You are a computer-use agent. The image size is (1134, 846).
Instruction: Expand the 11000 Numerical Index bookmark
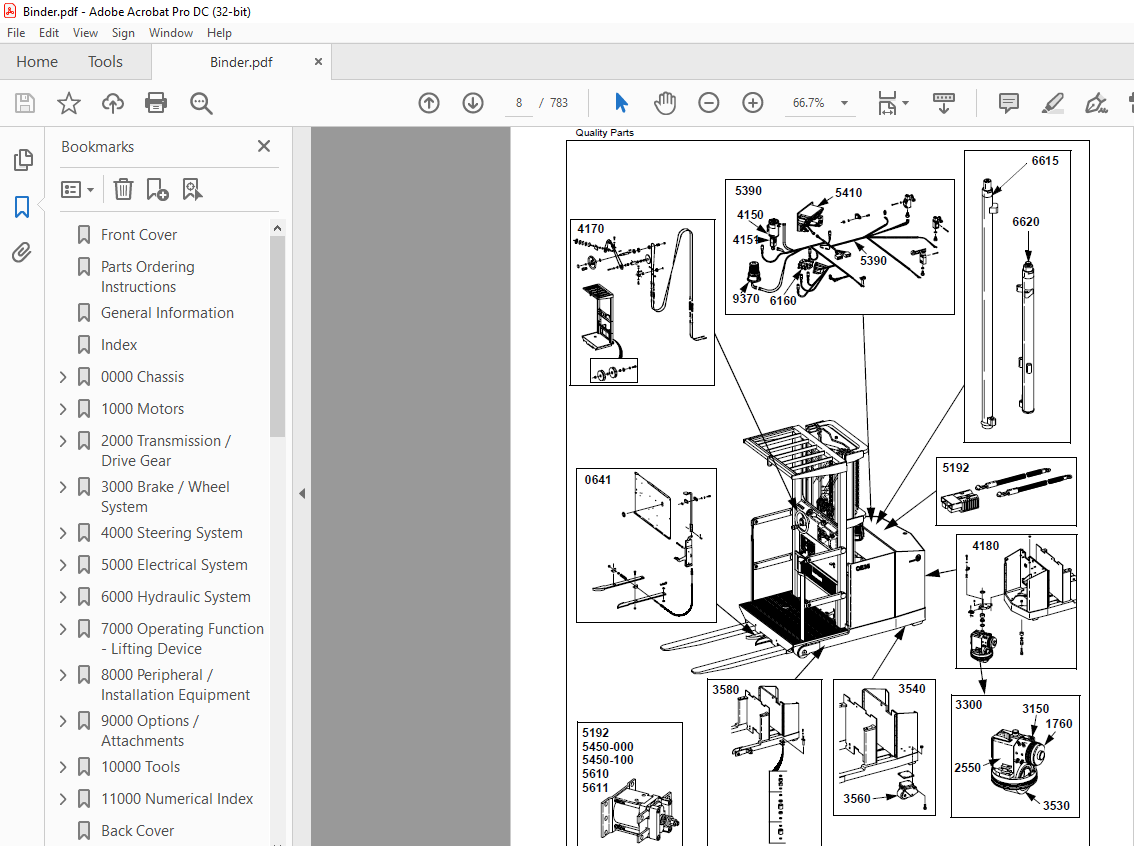click(x=63, y=798)
